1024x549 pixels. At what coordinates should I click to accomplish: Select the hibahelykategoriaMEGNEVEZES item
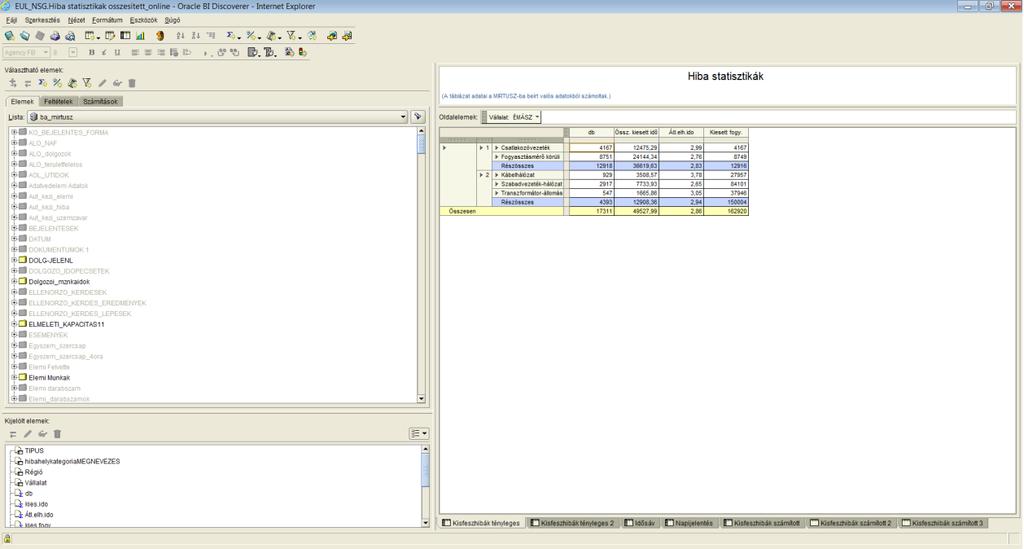[72, 462]
